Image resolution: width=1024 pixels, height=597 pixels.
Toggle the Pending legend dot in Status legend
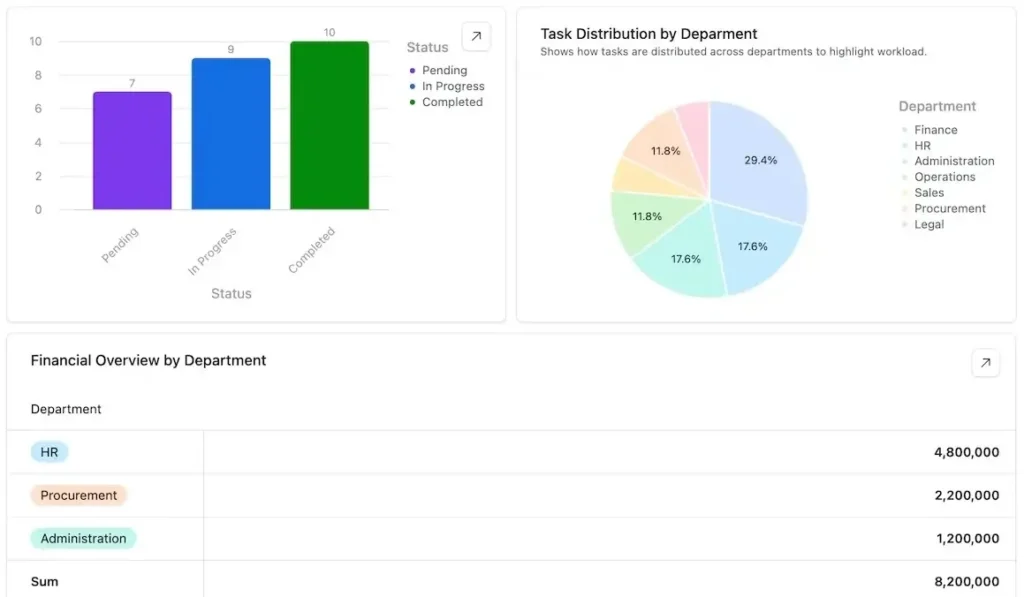412,71
